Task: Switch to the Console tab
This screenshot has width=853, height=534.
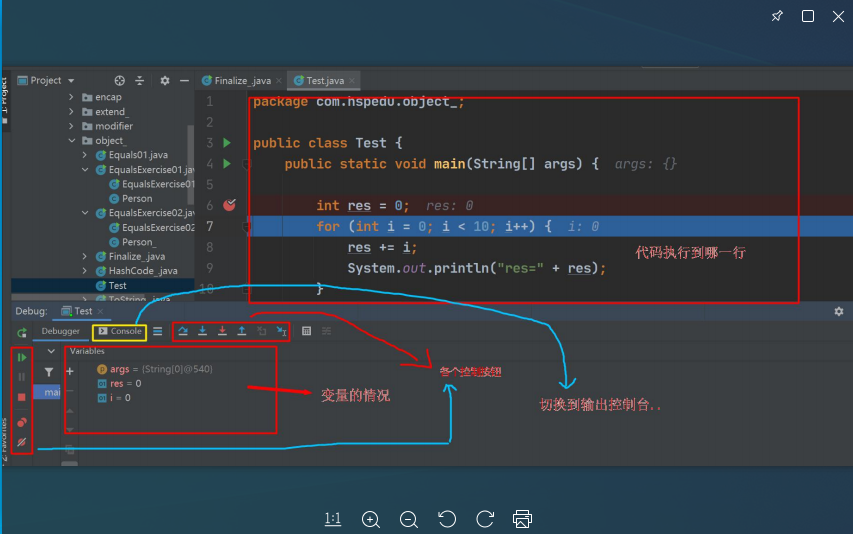Action: click(120, 331)
